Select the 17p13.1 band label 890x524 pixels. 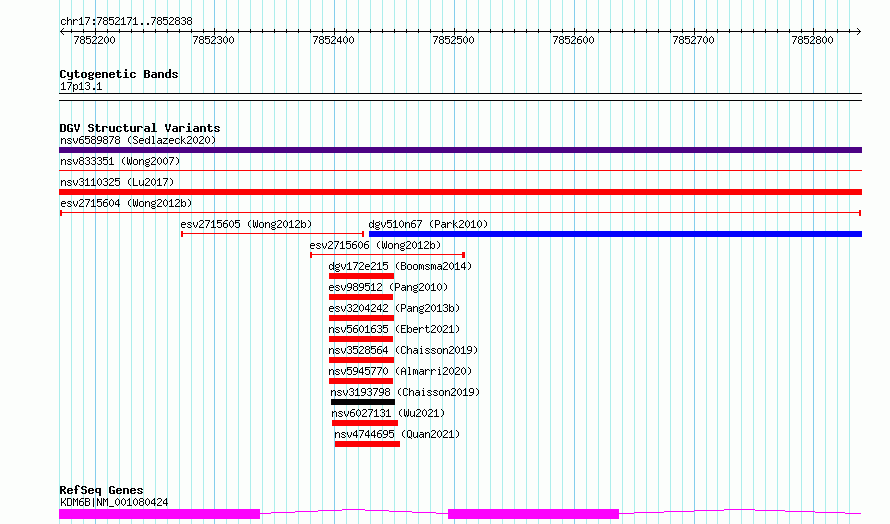[81, 86]
